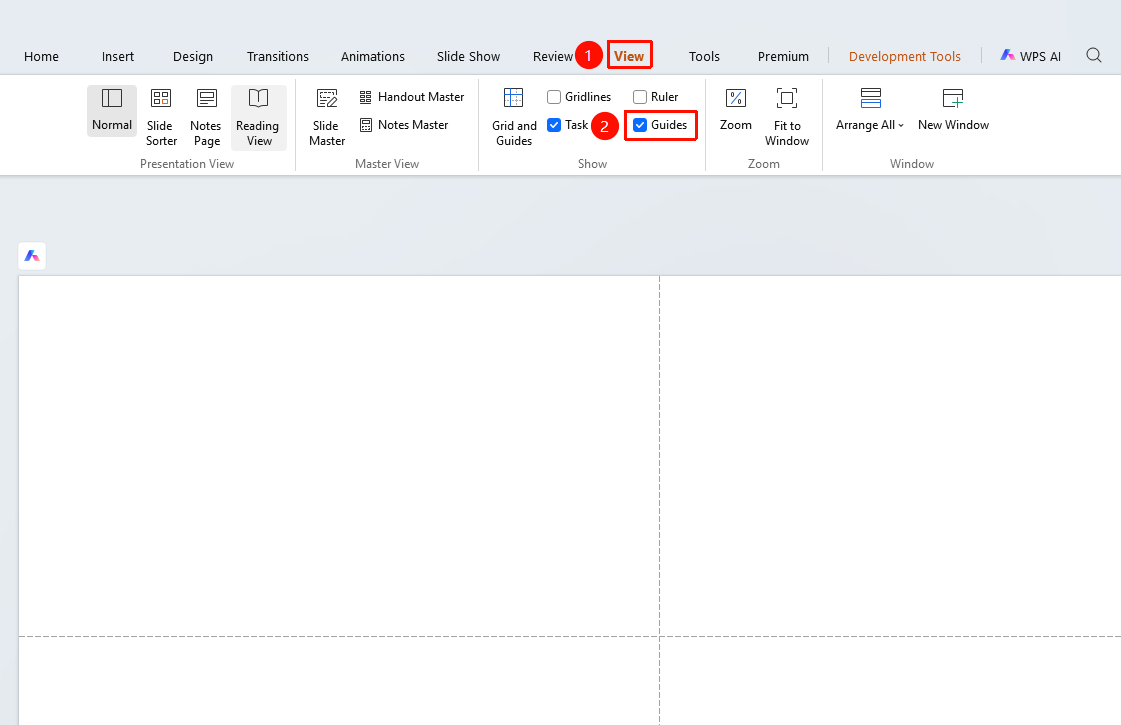Click the search magnifier icon
Image resolution: width=1121 pixels, height=725 pixels.
click(x=1094, y=55)
